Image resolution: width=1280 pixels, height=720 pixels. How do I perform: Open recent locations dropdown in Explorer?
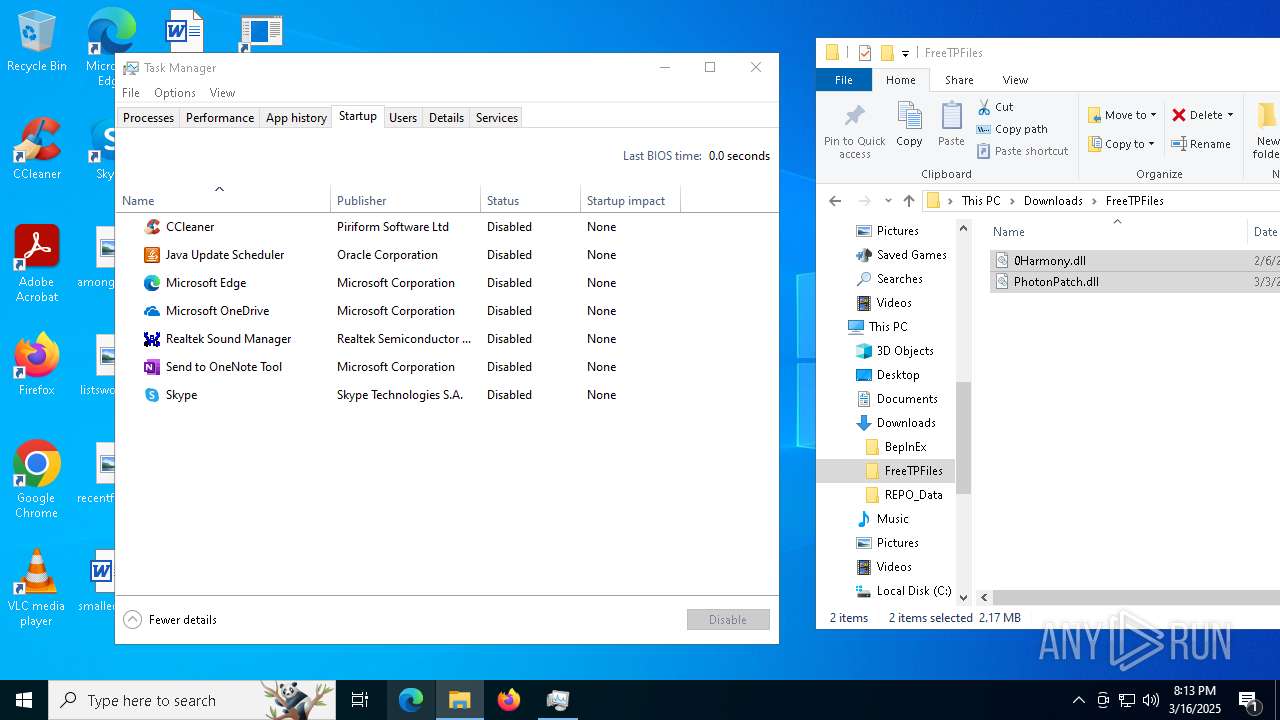click(x=888, y=201)
